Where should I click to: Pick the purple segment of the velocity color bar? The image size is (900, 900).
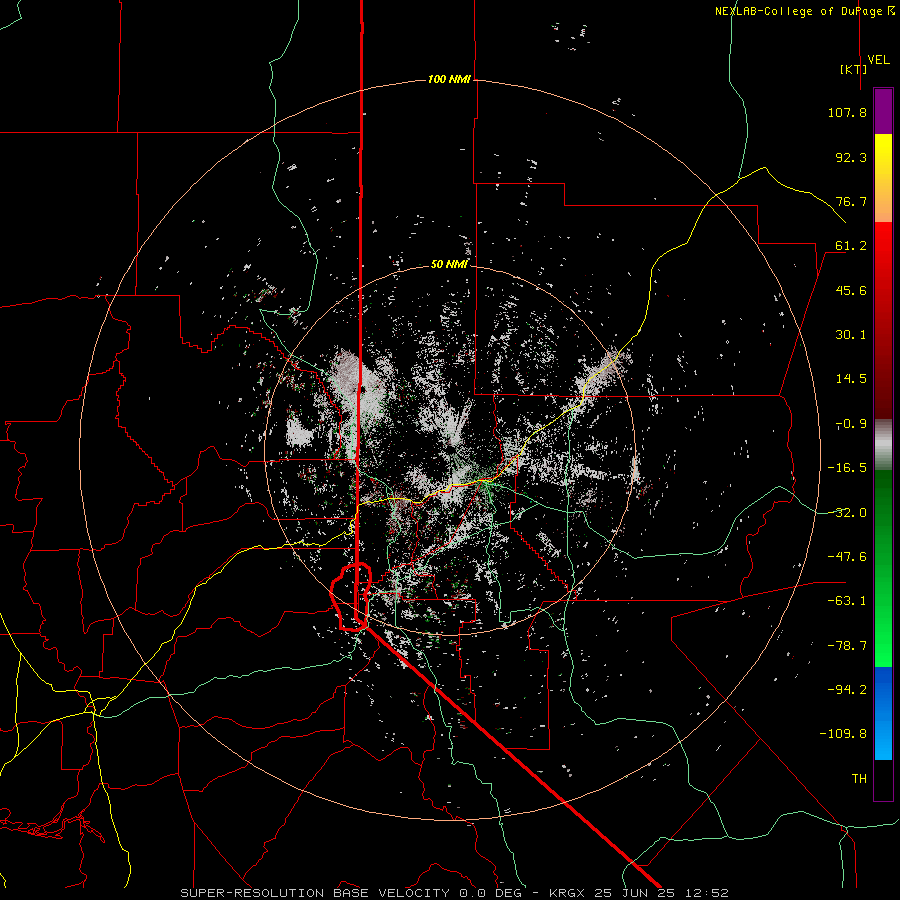[883, 111]
